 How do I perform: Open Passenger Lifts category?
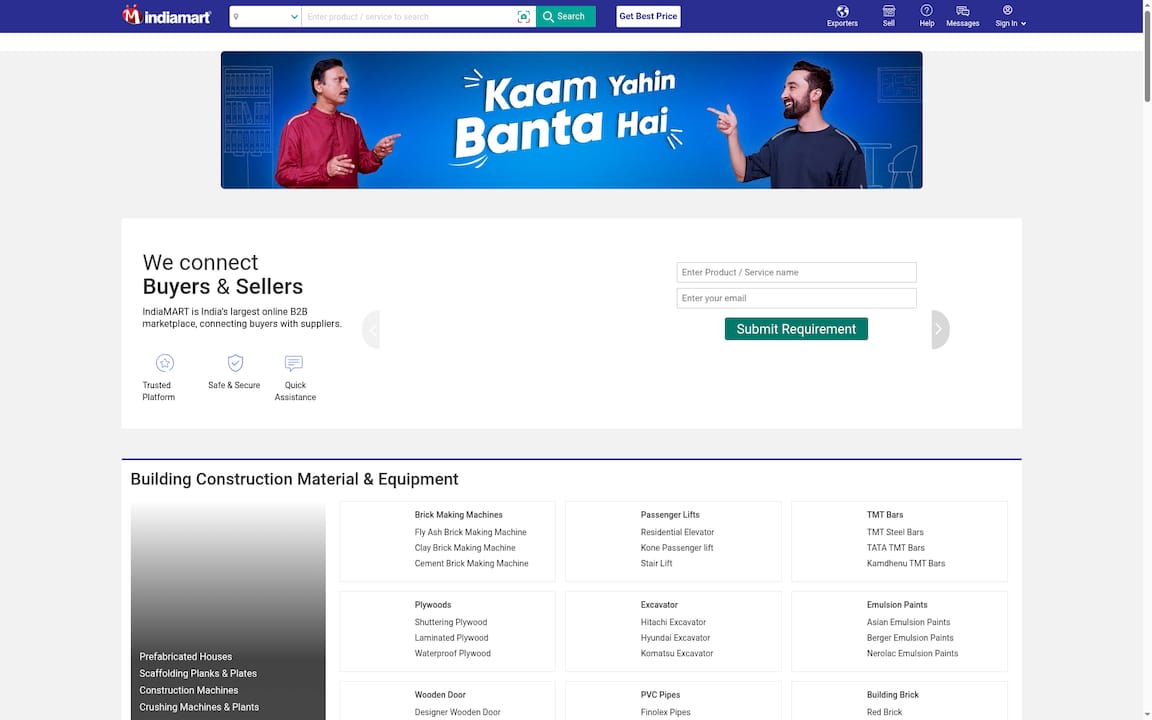click(669, 515)
